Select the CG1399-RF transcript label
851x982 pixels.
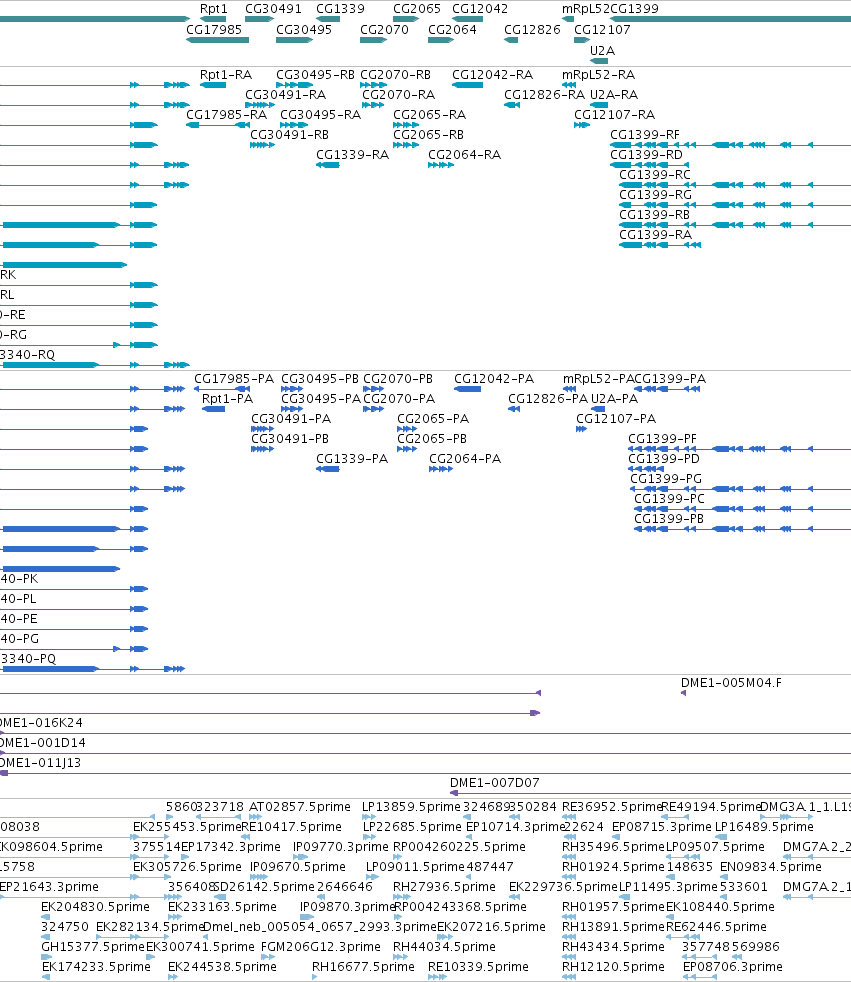pos(645,135)
